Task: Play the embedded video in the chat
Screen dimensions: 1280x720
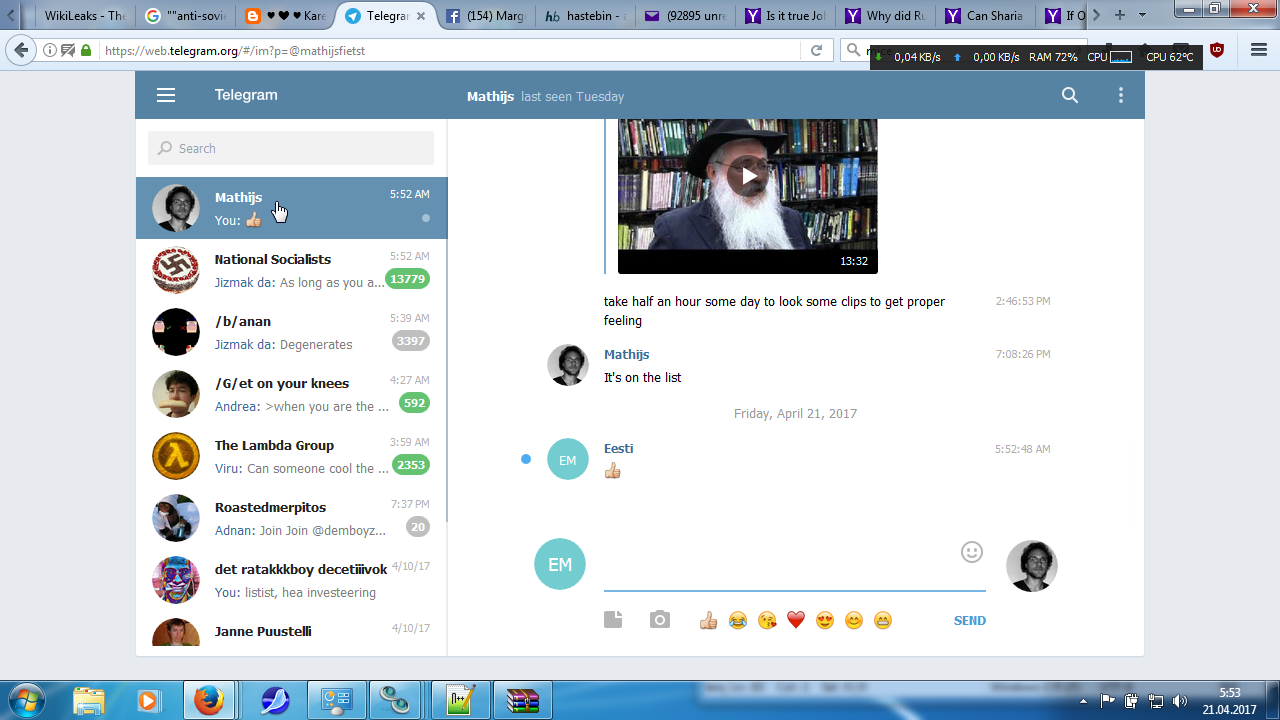Action: click(748, 177)
